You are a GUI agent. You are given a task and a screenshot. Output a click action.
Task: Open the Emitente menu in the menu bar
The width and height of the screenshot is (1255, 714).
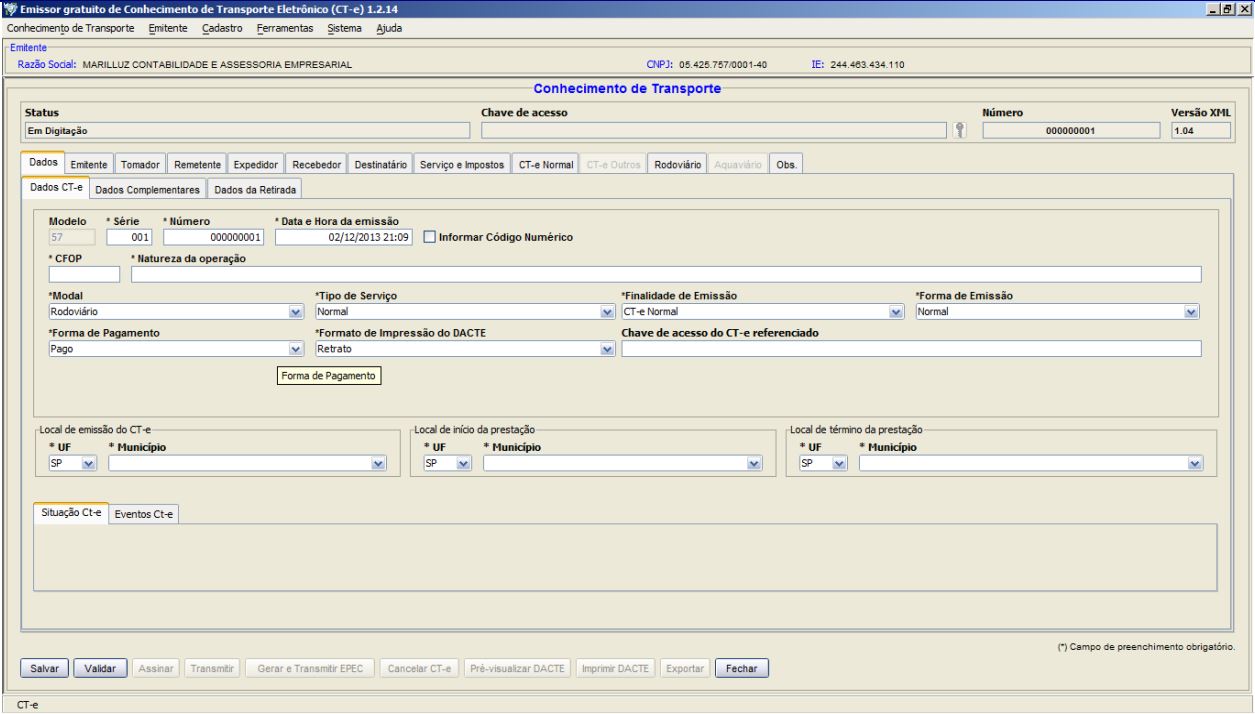pyautogui.click(x=168, y=28)
